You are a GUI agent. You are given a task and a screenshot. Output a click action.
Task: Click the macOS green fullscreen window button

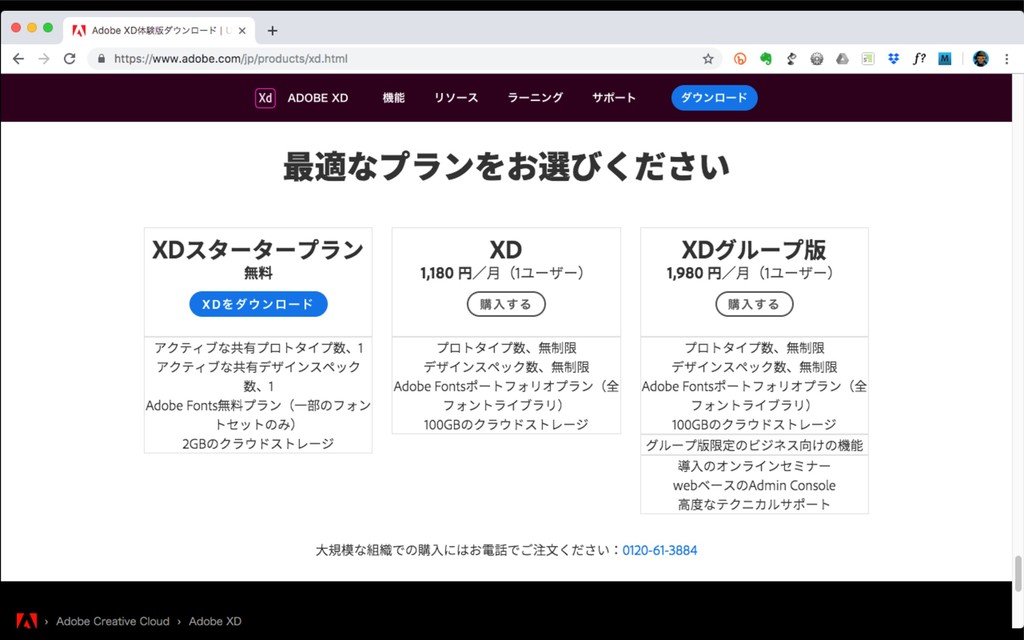(x=48, y=27)
